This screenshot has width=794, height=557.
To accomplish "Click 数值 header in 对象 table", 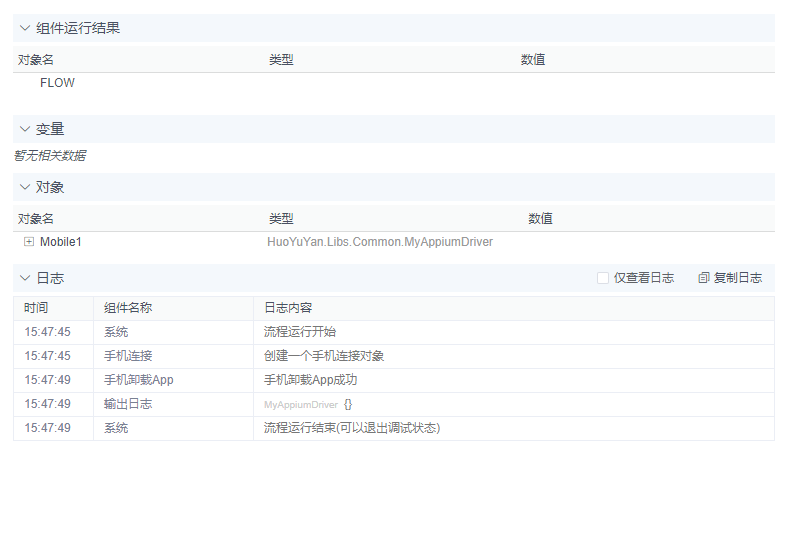I will click(x=540, y=219).
